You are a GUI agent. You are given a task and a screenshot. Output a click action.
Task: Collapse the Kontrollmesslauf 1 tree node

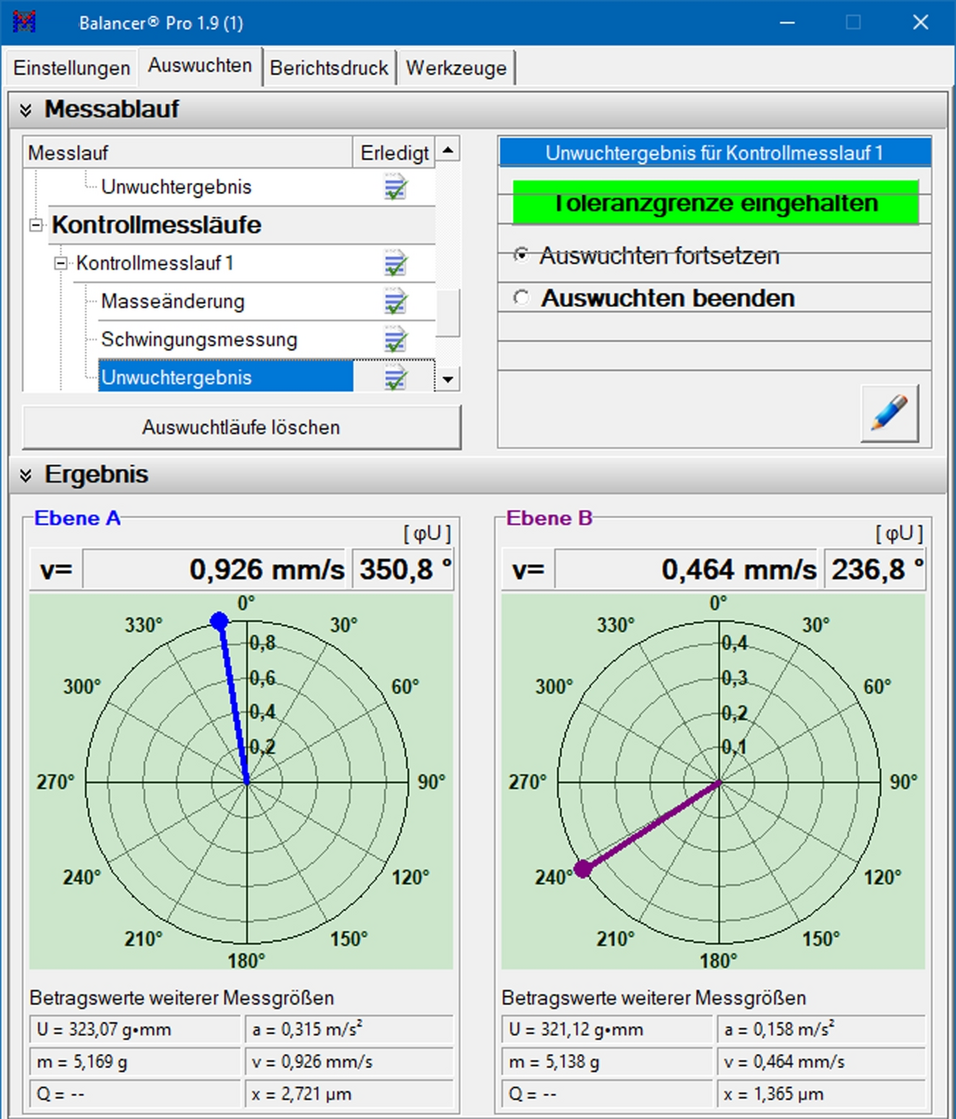[61, 264]
